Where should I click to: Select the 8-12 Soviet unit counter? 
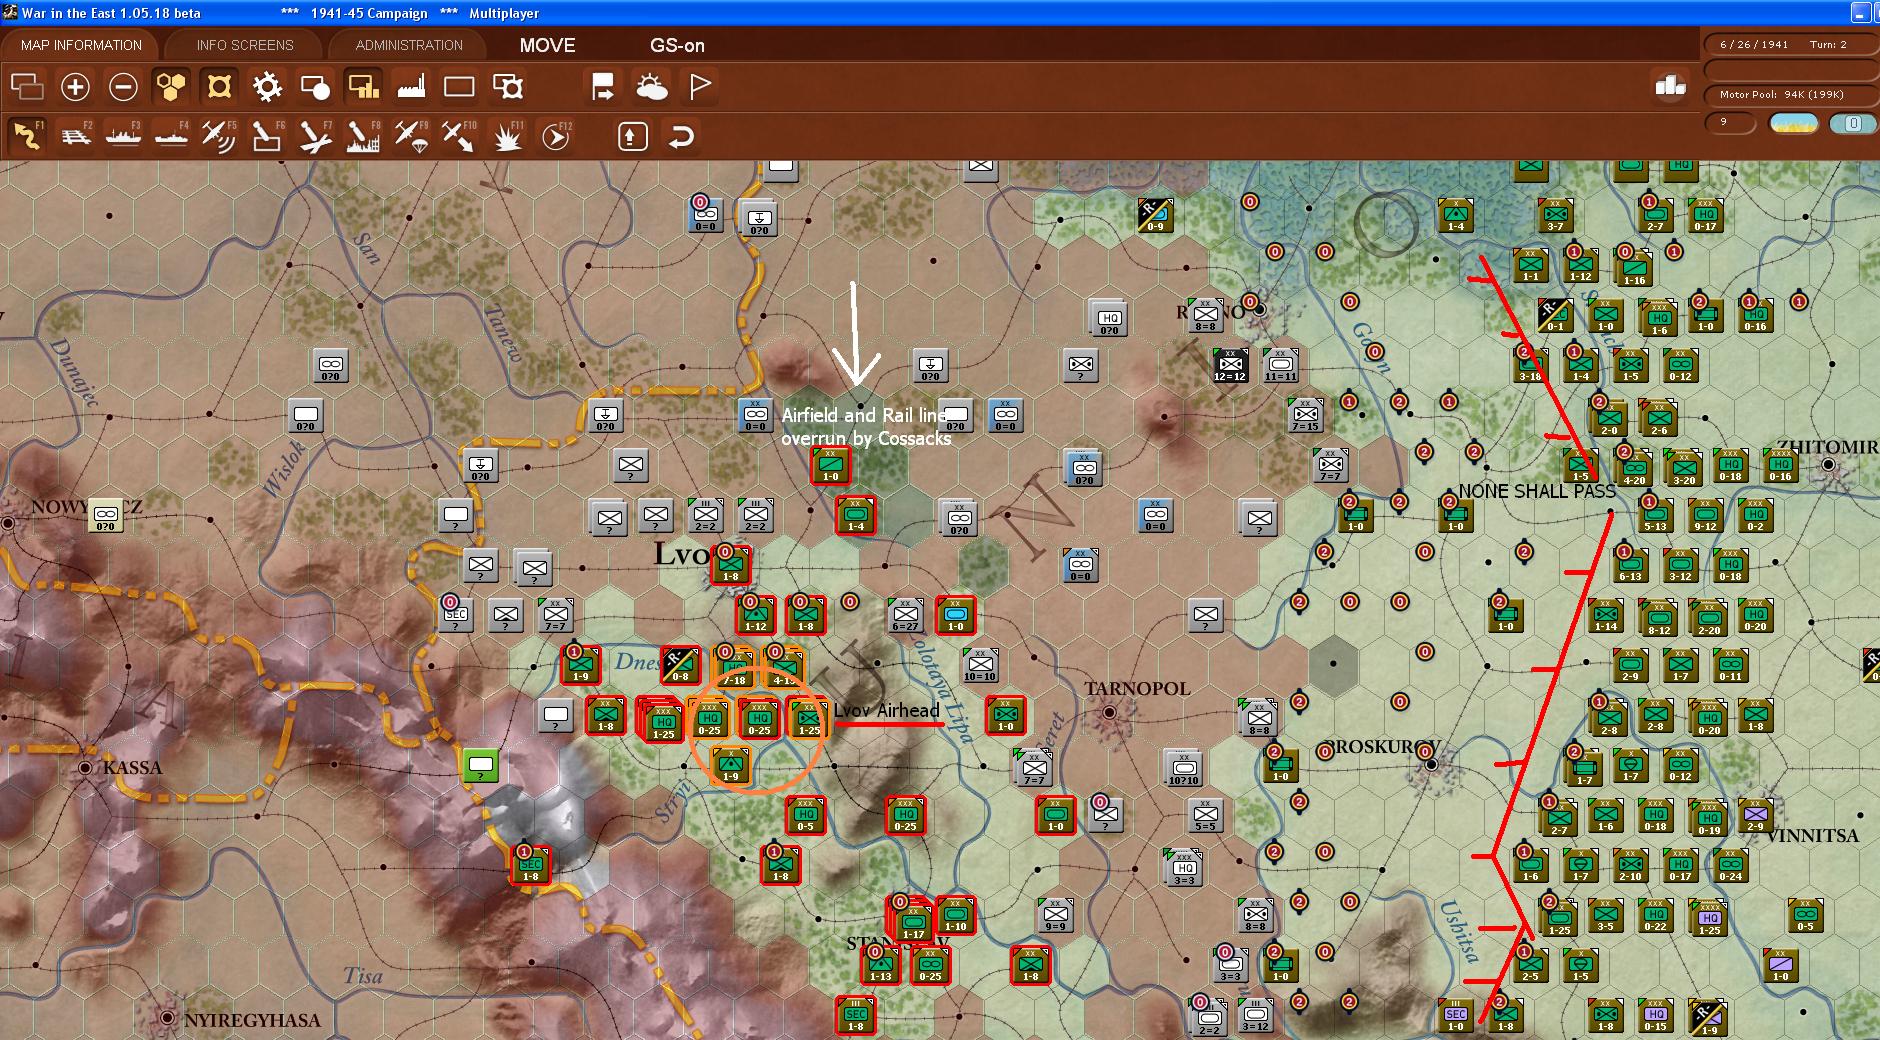point(1659,618)
